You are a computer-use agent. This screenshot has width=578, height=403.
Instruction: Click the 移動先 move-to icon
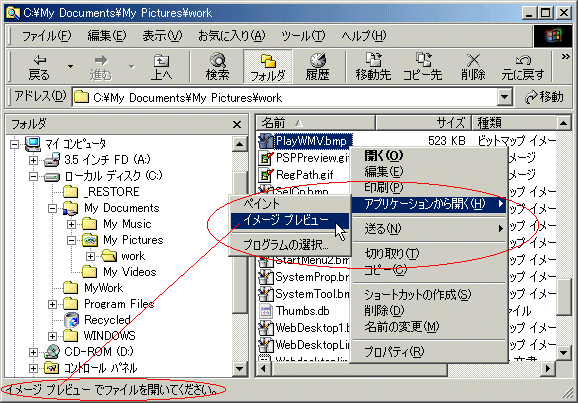pyautogui.click(x=373, y=67)
